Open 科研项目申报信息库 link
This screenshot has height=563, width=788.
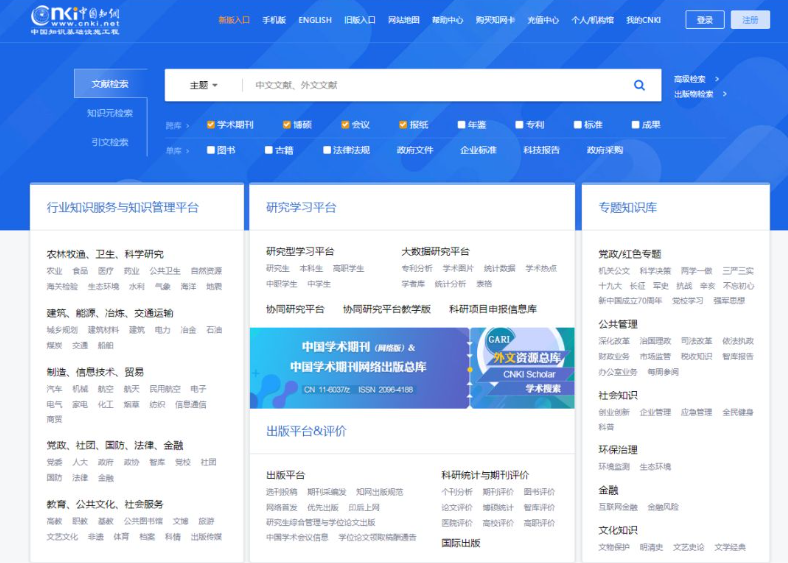coord(493,309)
